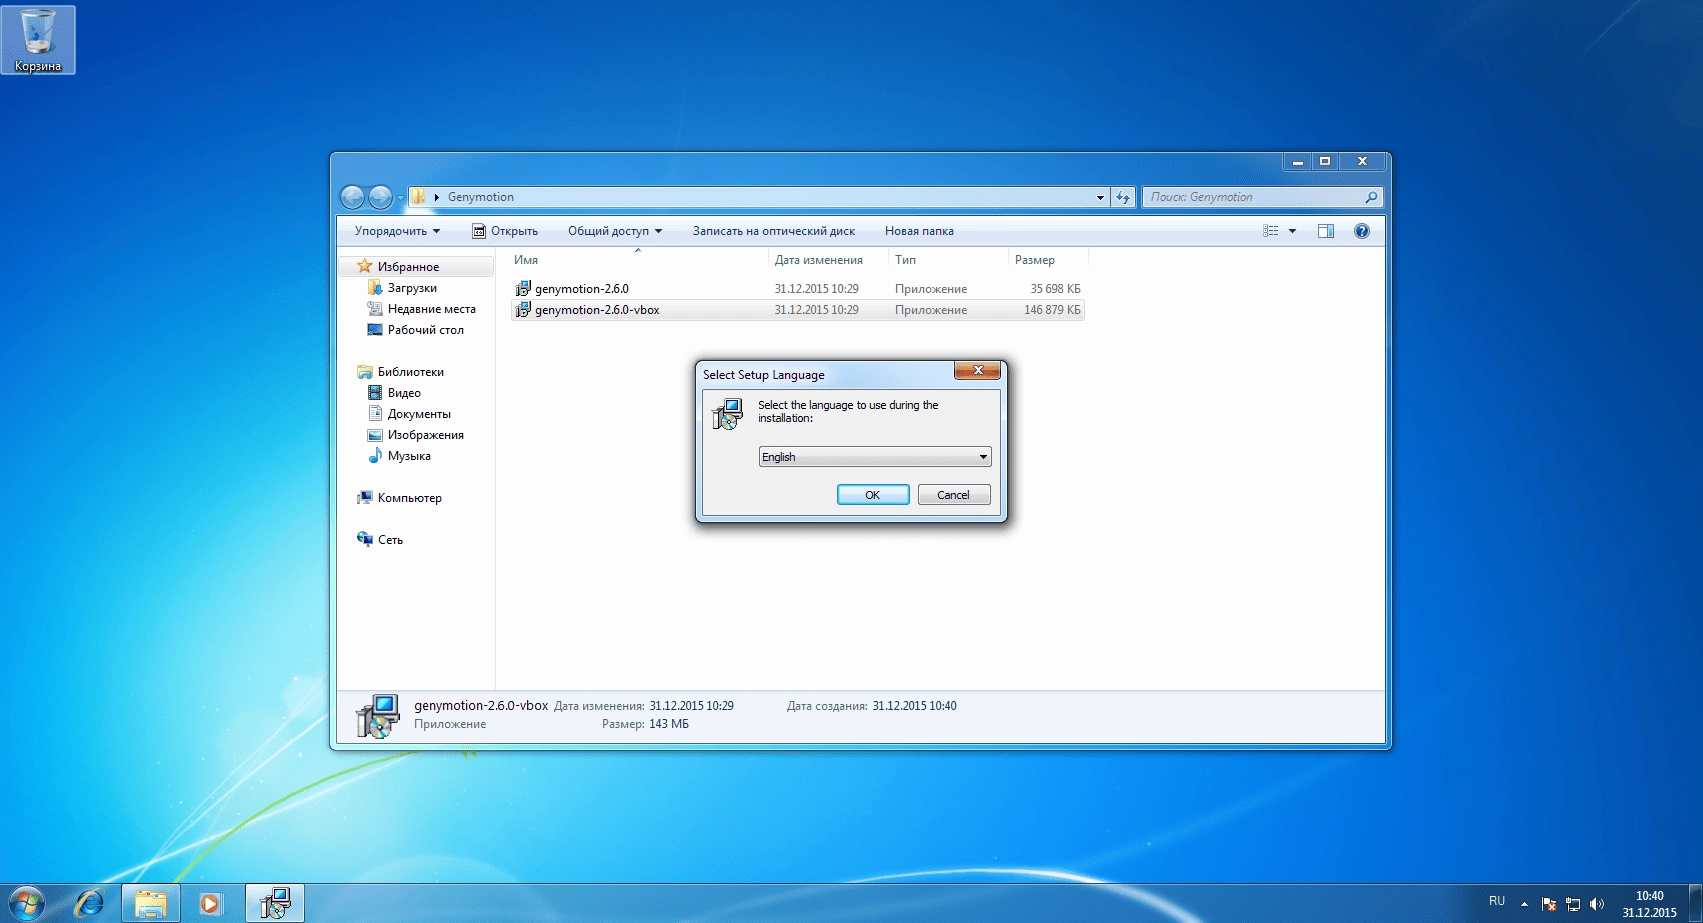
Task: Change view with the views icon
Action: [1271, 231]
